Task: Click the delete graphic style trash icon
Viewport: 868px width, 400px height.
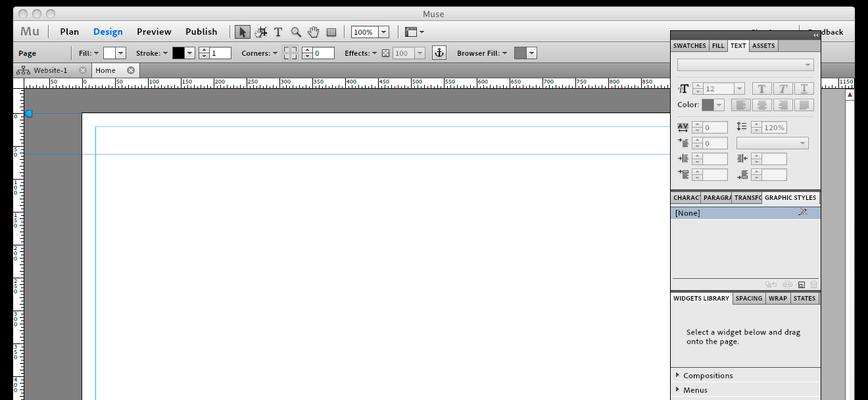Action: [814, 285]
